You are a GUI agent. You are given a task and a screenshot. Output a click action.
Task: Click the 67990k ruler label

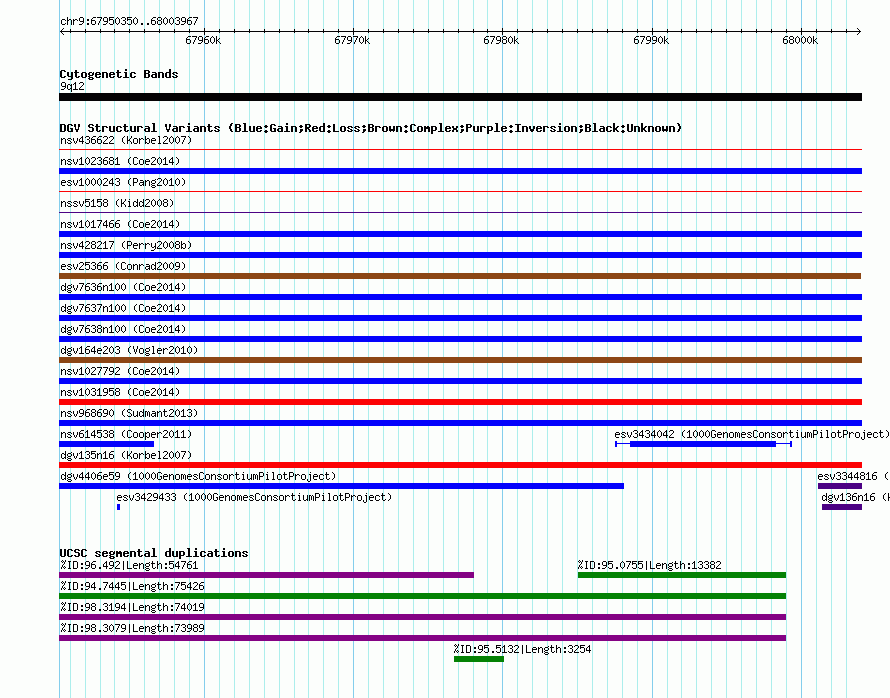651,40
